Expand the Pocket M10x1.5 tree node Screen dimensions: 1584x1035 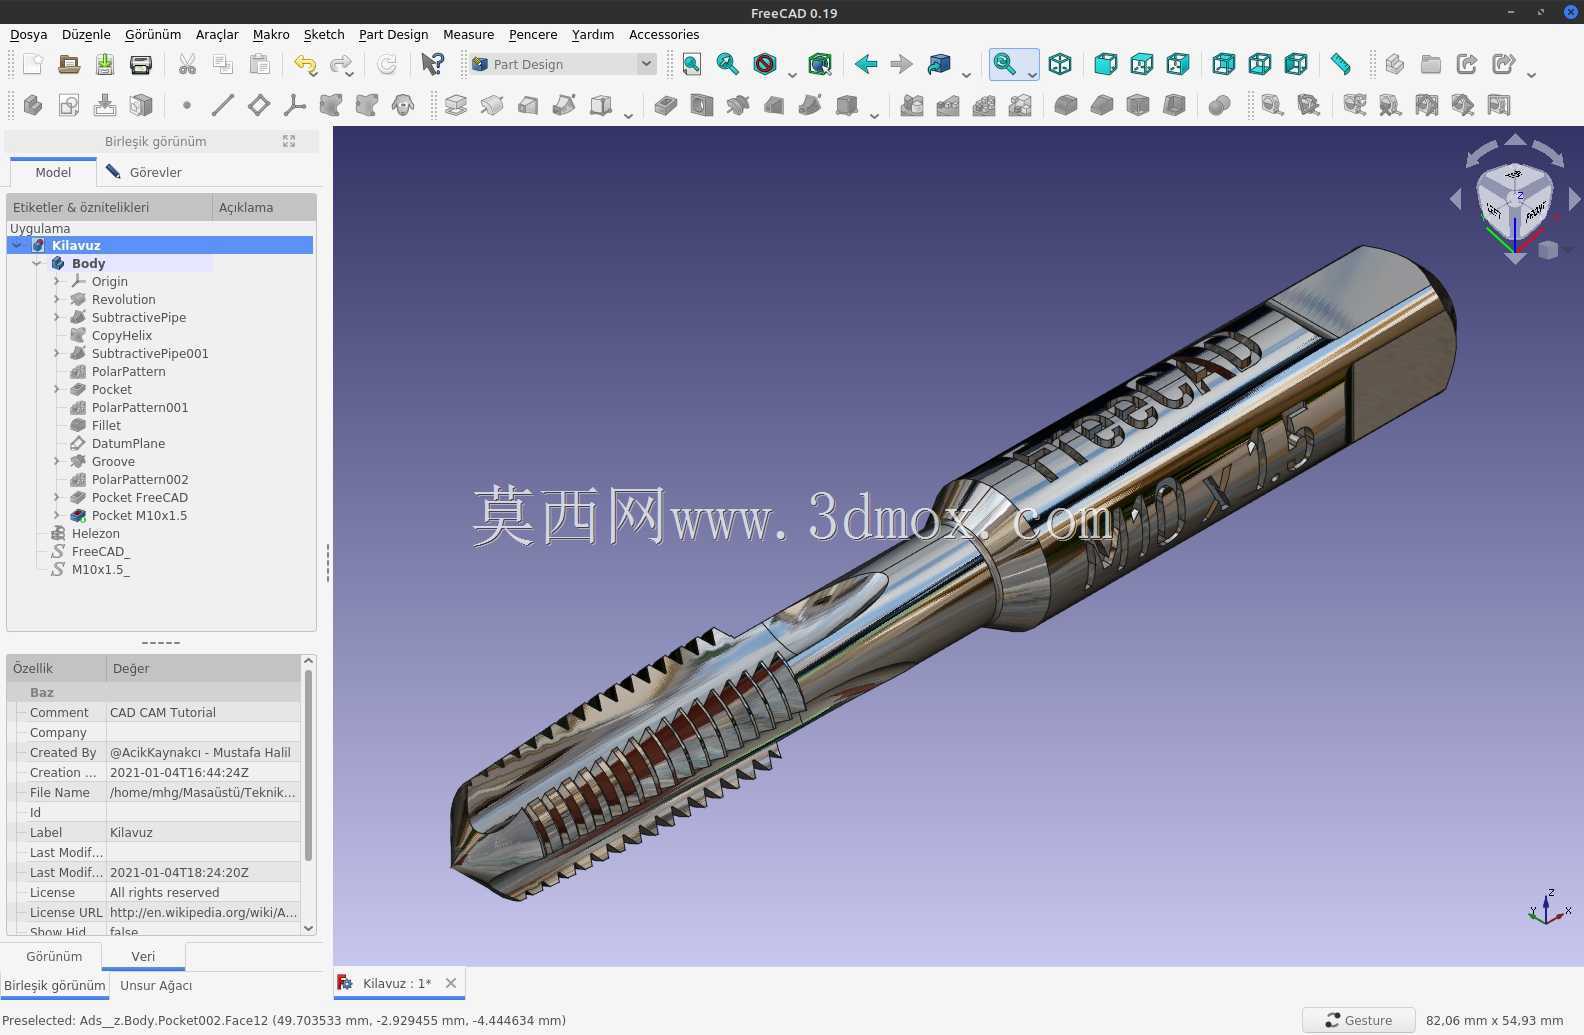57,515
